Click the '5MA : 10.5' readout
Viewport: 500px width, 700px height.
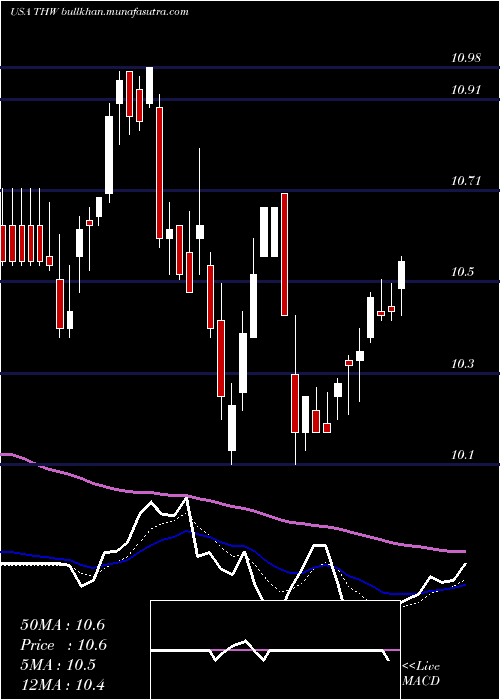[58, 665]
